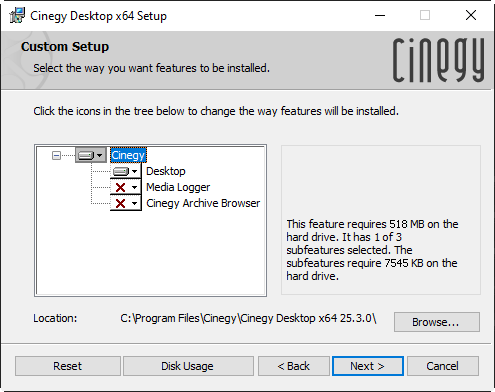The image size is (495, 392).
Task: Click the installer icon in title bar
Action: pos(17,15)
